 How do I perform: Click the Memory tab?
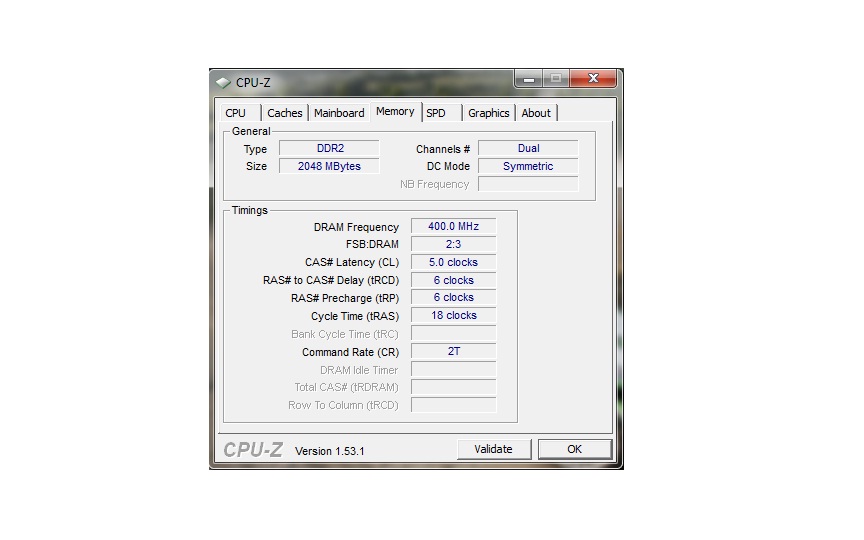click(x=396, y=111)
